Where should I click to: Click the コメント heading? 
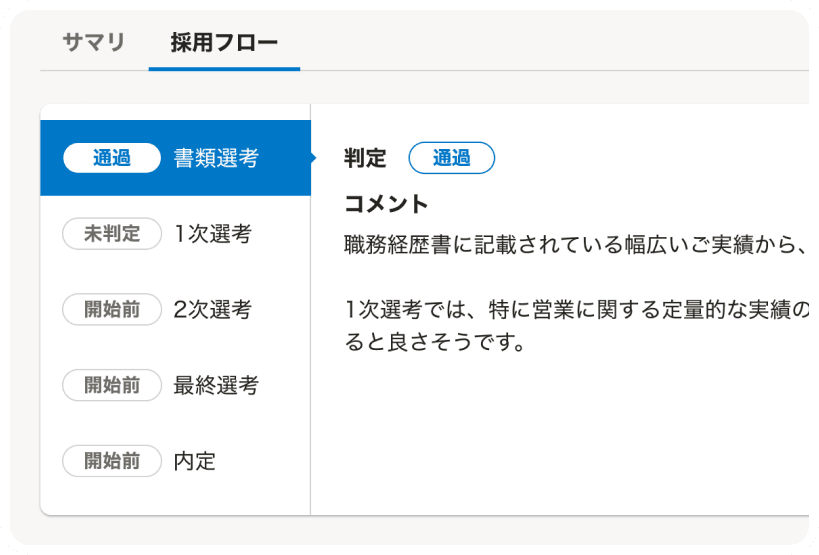coord(386,204)
